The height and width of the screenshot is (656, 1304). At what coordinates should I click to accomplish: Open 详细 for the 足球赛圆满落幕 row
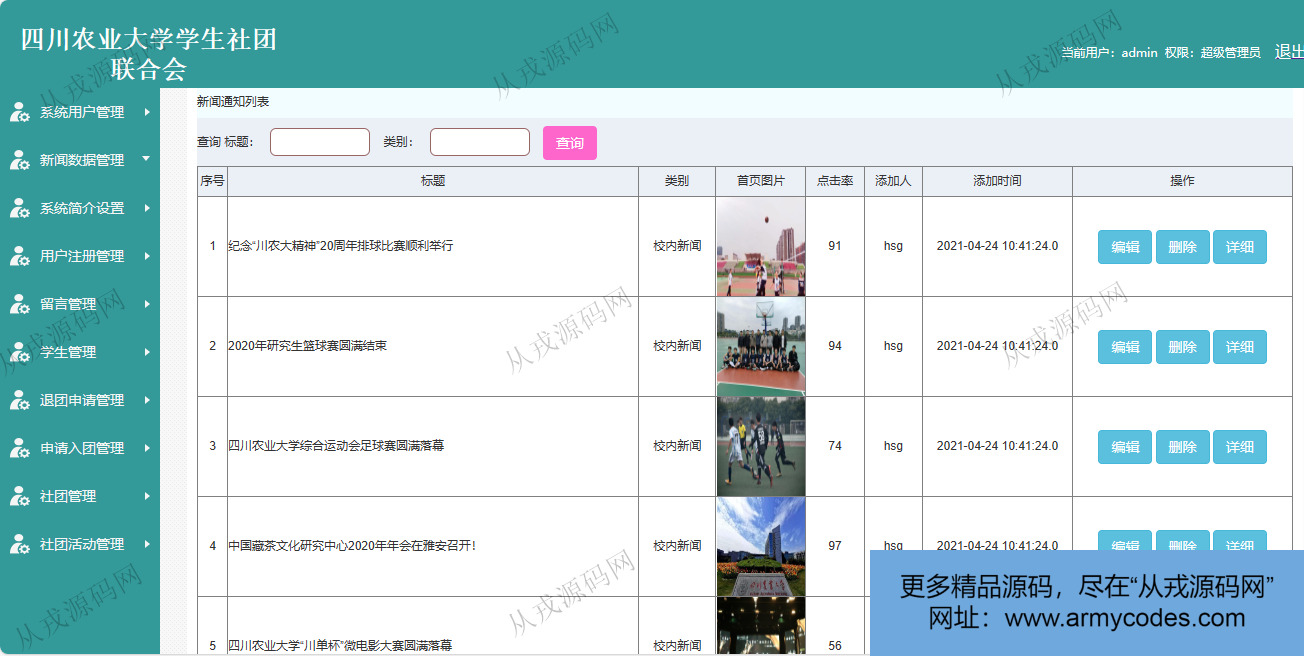pos(1240,447)
